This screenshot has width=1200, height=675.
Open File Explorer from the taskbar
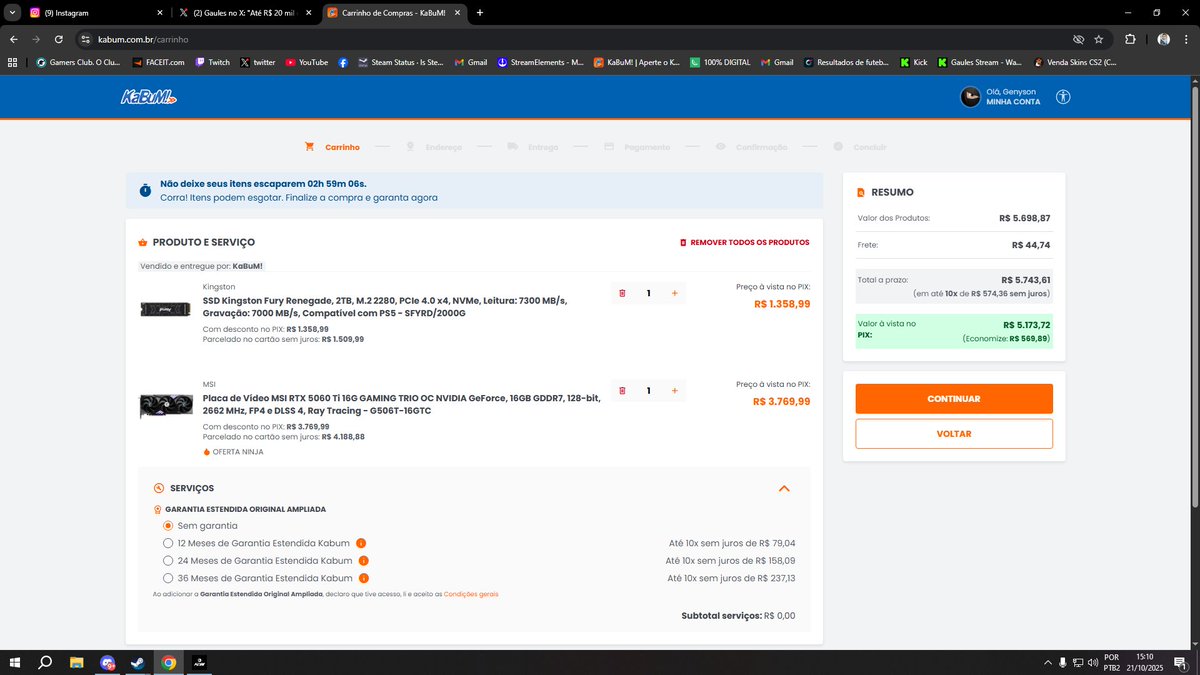point(76,662)
